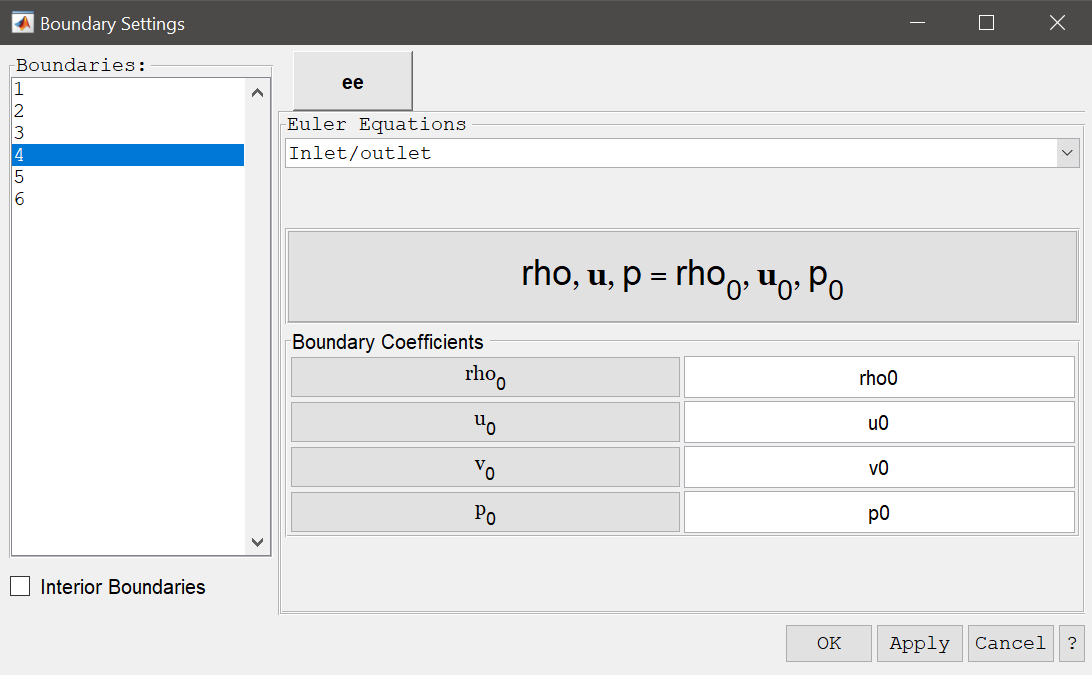The image size is (1092, 675).
Task: Click the v0 coefficient label cell
Action: pos(485,467)
